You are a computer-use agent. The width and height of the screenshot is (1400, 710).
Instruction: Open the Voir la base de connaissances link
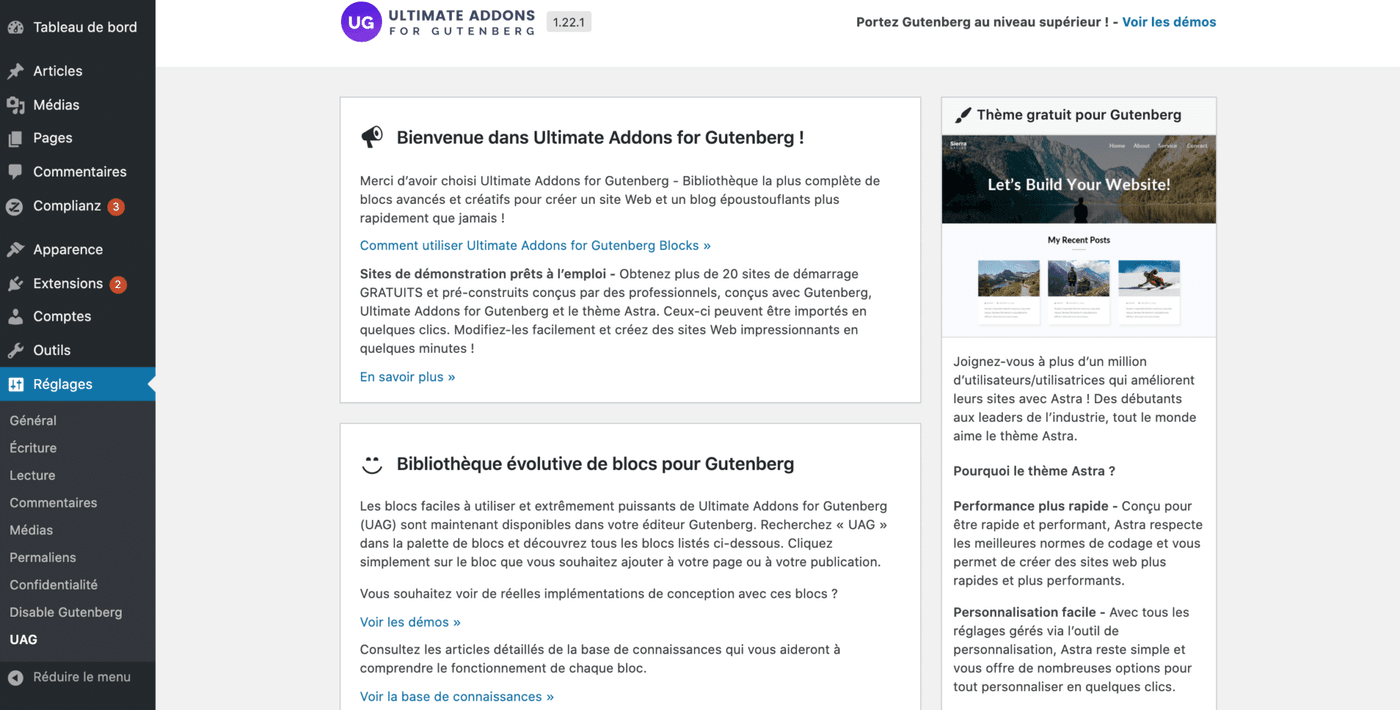[456, 695]
